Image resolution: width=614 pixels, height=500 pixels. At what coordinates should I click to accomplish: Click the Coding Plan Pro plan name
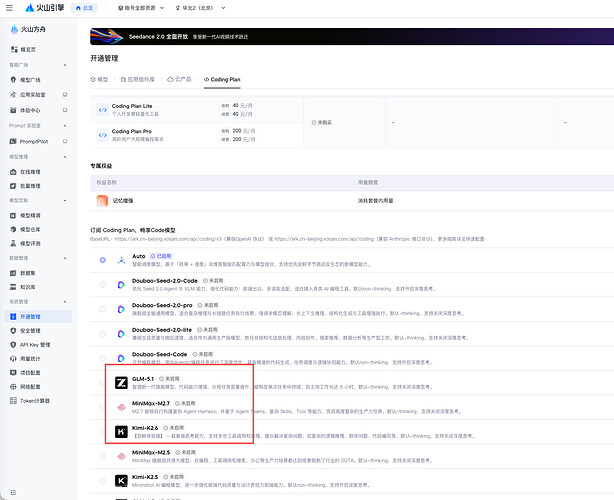132,131
